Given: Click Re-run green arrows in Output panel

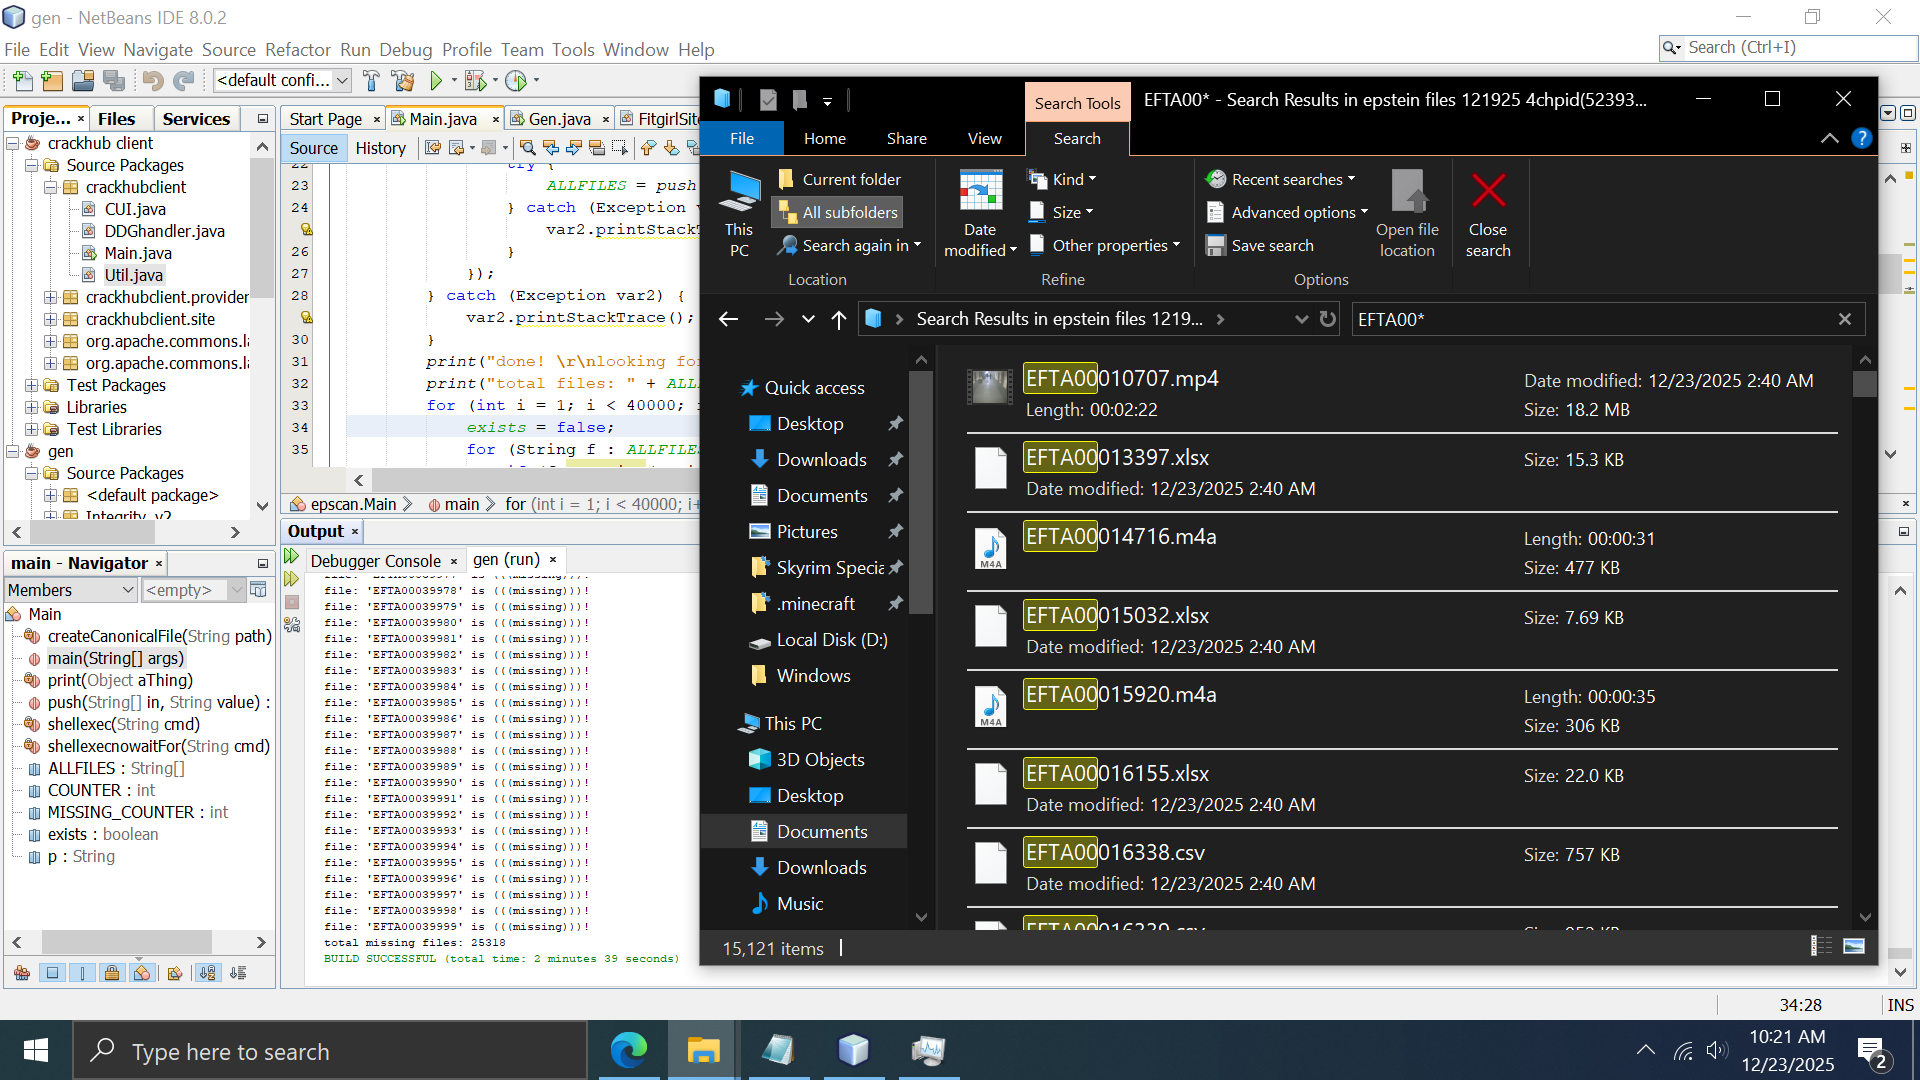Looking at the screenshot, I should point(292,557).
